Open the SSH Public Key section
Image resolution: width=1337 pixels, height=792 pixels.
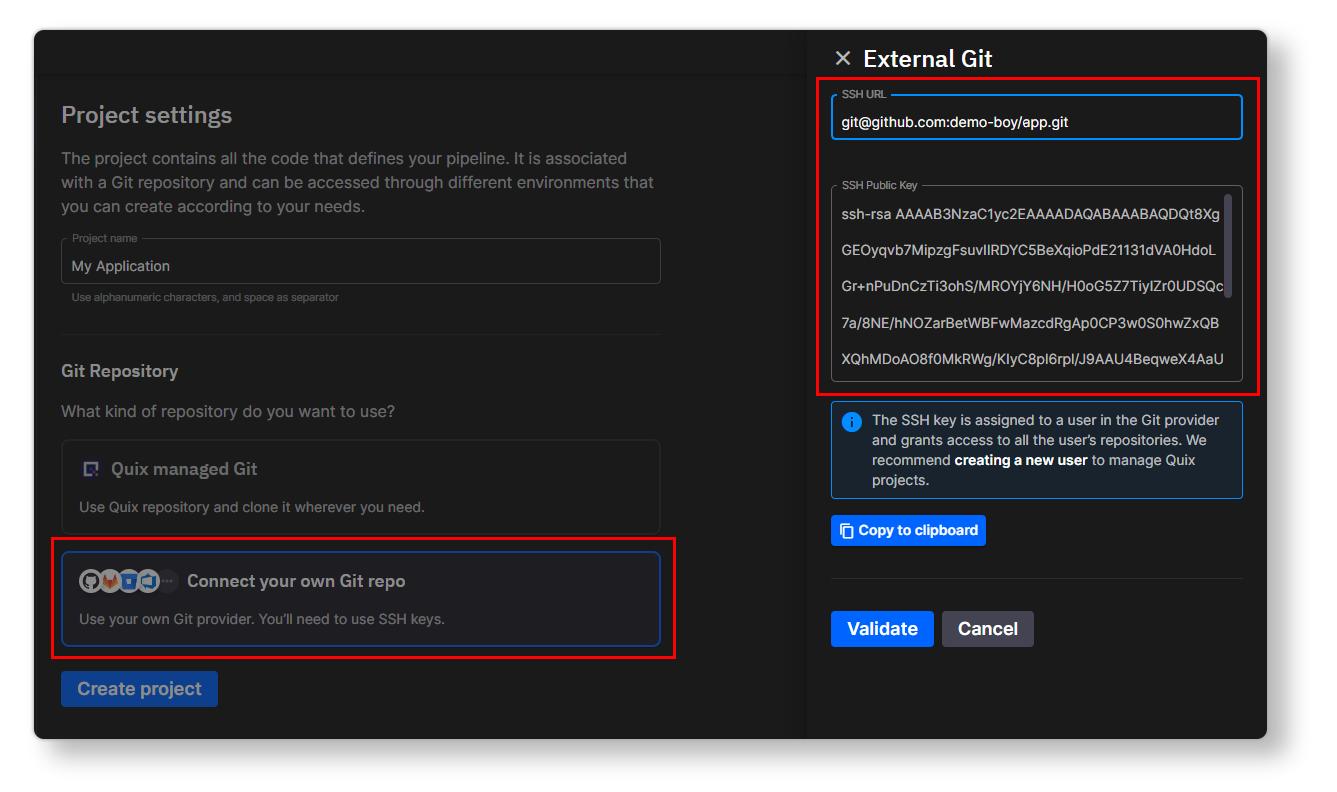point(1037,285)
